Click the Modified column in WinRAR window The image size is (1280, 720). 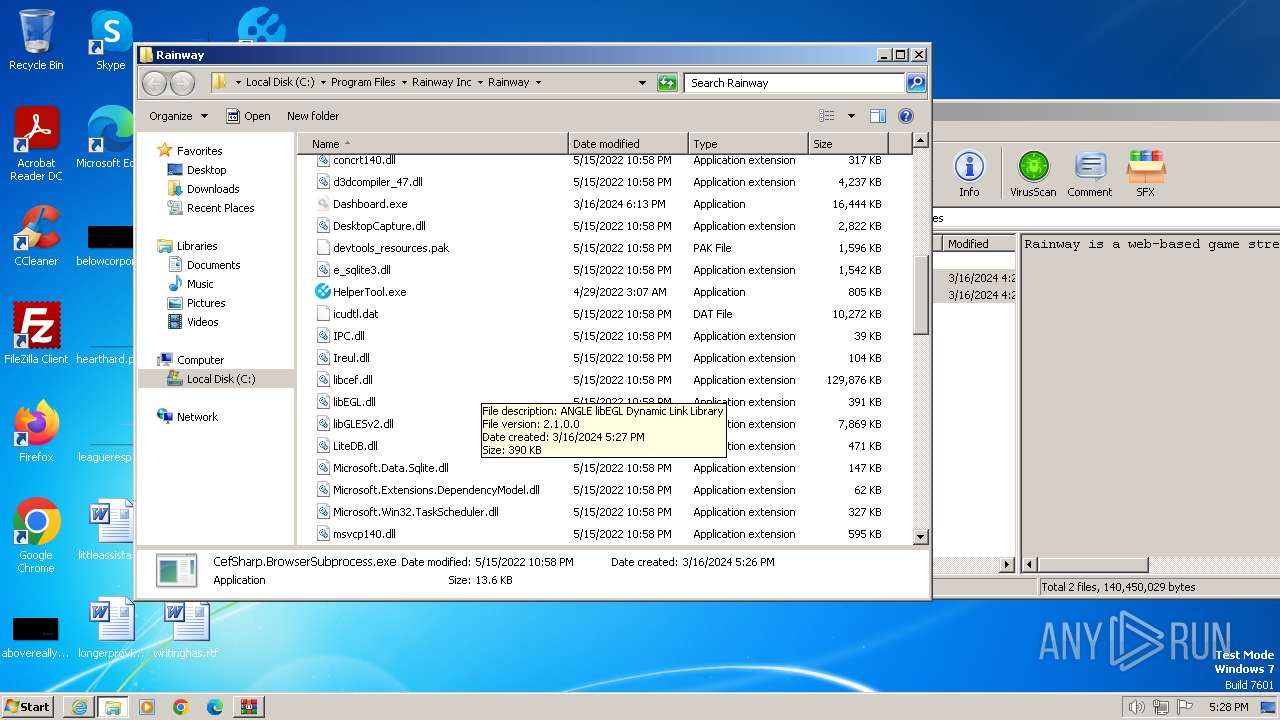978,244
